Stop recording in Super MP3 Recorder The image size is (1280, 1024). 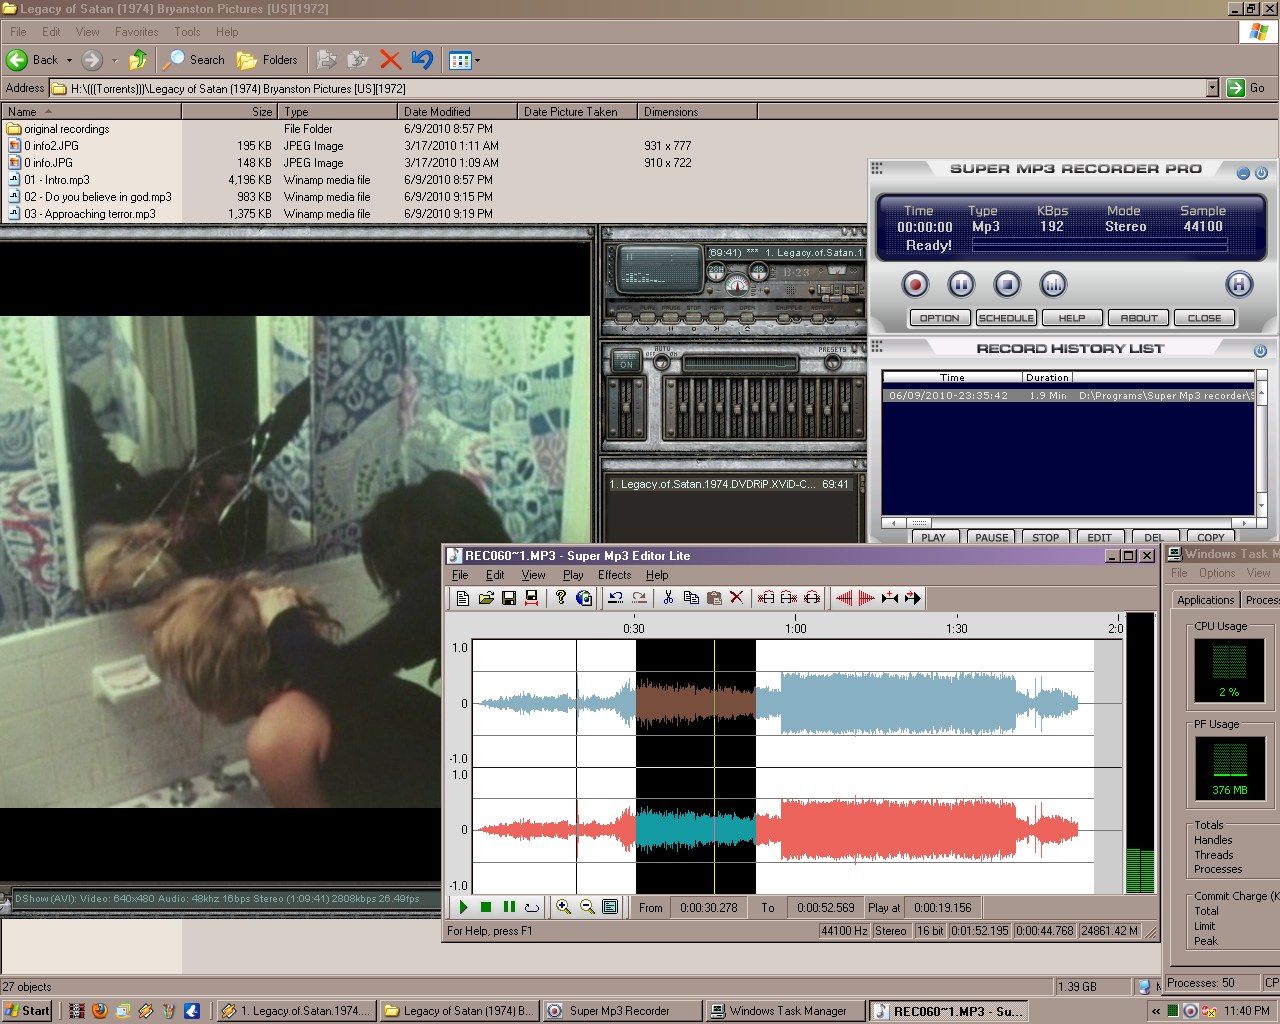[1007, 285]
